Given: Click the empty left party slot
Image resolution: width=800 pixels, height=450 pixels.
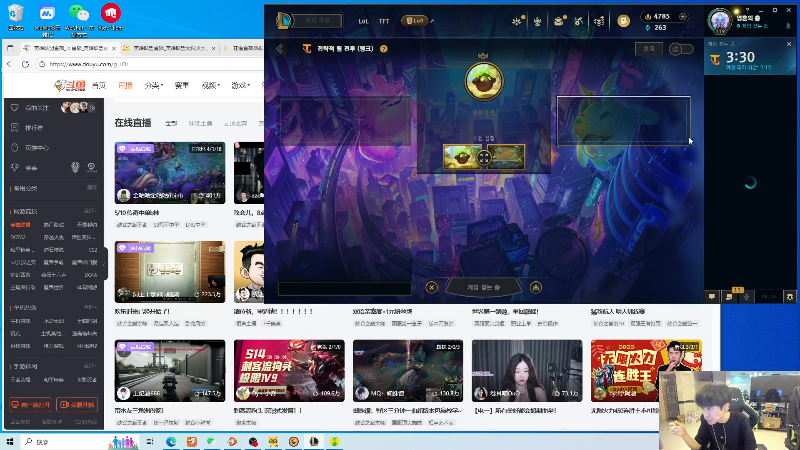Looking at the screenshot, I should pyautogui.click(x=344, y=121).
